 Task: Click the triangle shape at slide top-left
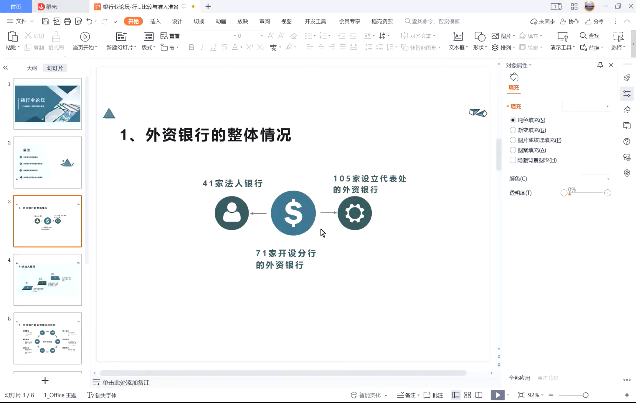[x=110, y=113]
